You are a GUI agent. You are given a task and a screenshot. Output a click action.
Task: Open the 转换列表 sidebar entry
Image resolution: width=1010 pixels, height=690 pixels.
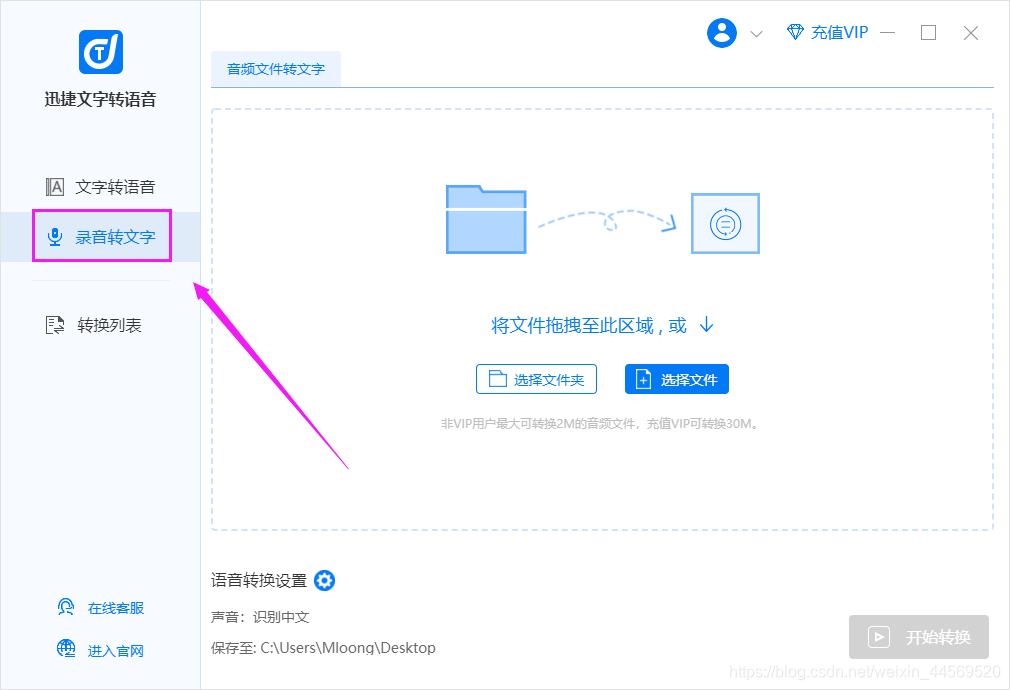pyautogui.click(x=93, y=325)
